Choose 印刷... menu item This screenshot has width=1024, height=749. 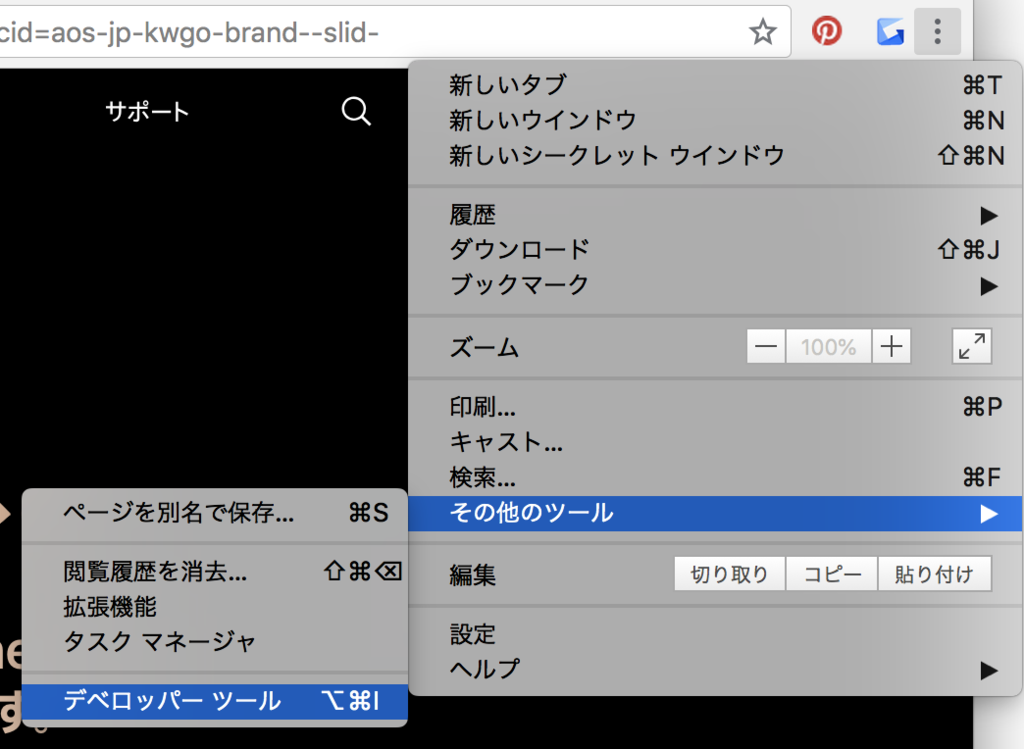715,407
